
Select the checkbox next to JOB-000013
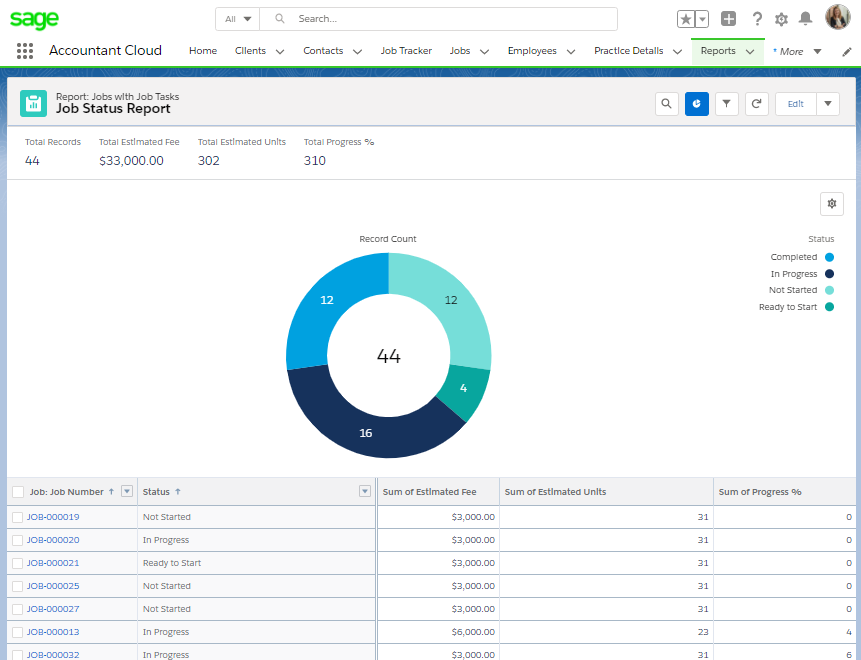click(x=16, y=631)
